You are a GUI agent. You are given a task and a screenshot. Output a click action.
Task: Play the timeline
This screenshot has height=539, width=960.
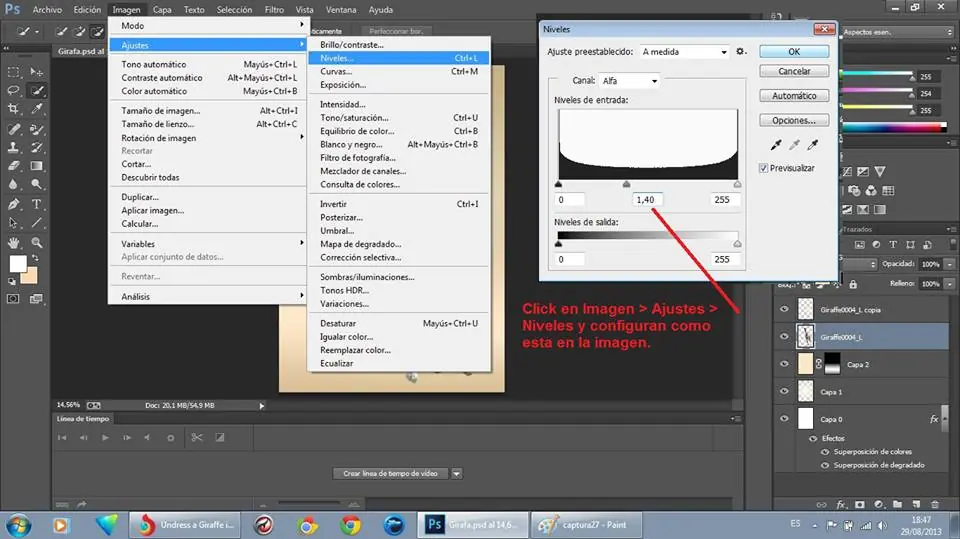click(105, 437)
